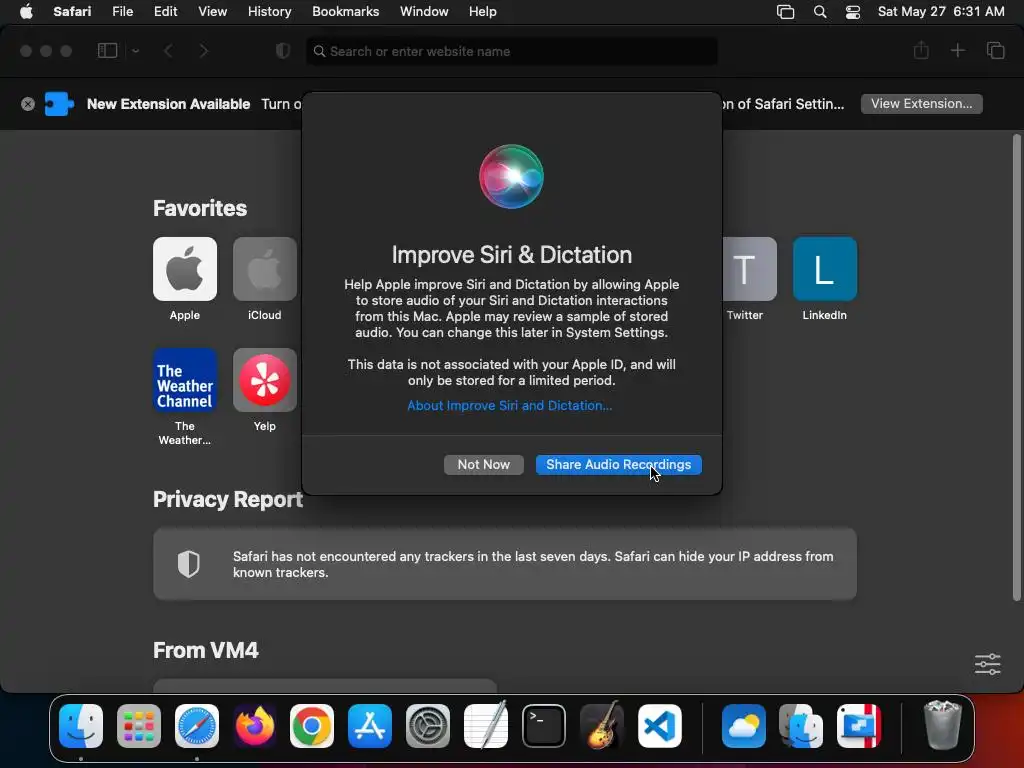Click the Stage Manager menu bar icon

(786, 12)
